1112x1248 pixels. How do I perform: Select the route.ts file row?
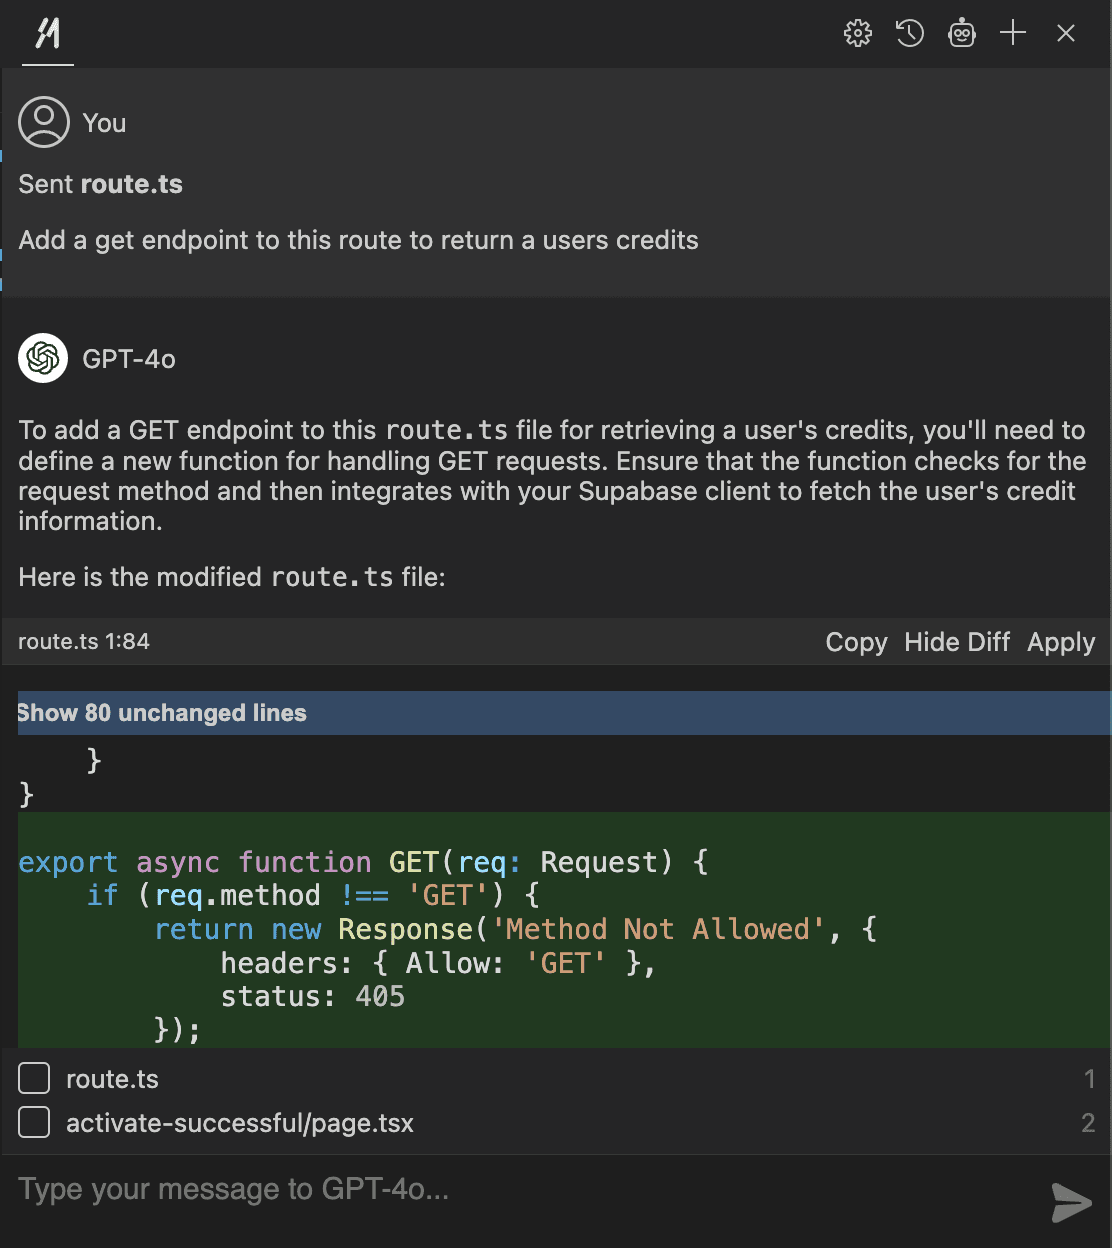click(113, 1078)
